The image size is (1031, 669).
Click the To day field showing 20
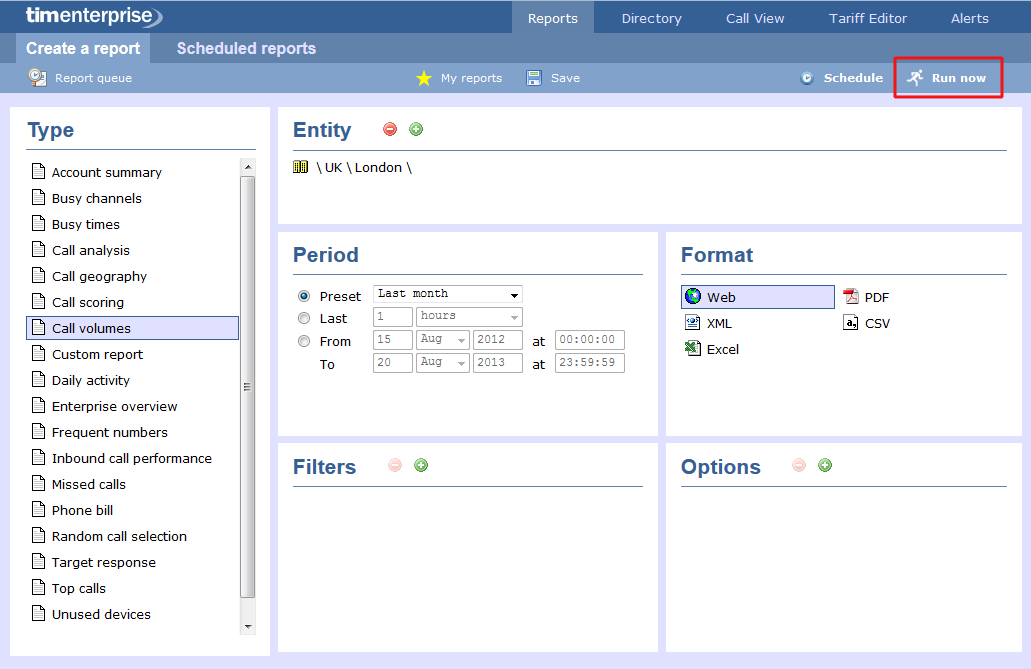coord(393,362)
